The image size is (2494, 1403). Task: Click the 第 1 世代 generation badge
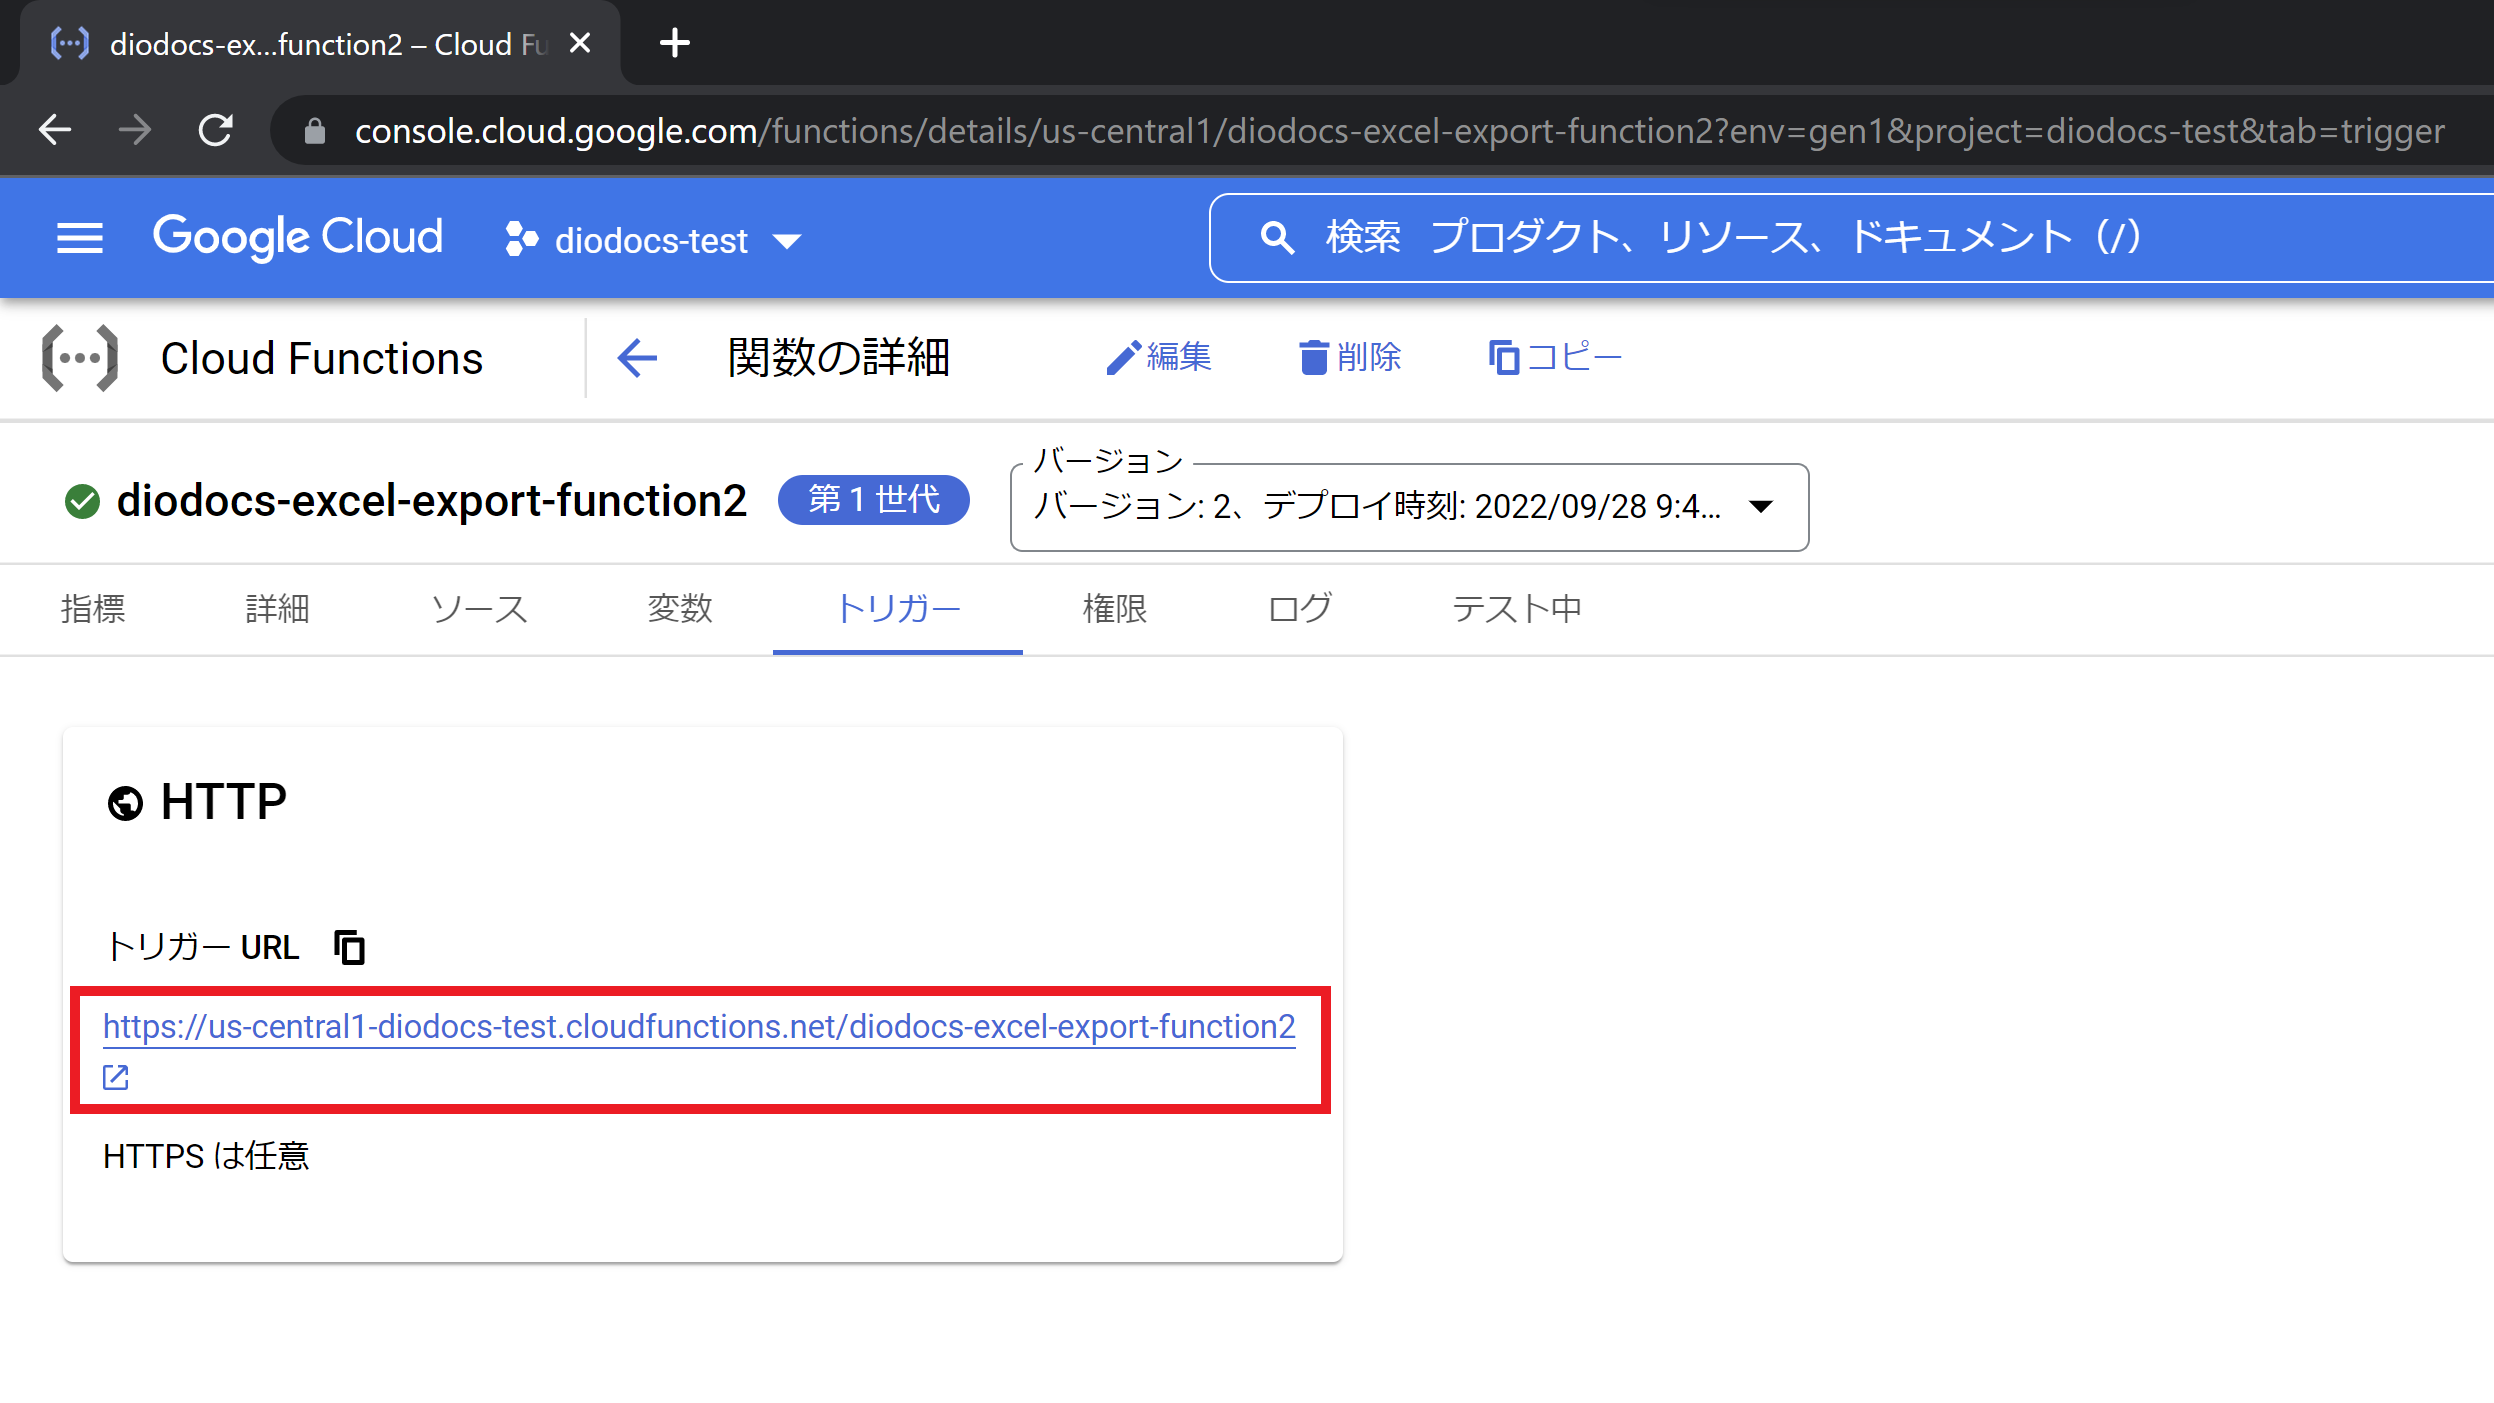(x=874, y=499)
